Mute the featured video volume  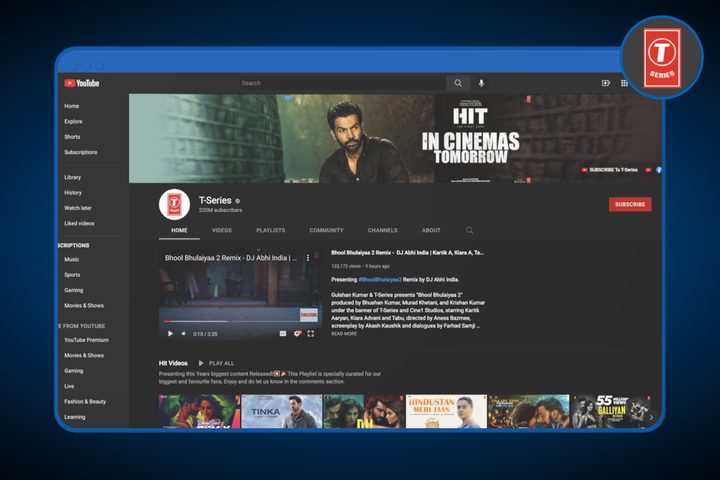(x=184, y=333)
